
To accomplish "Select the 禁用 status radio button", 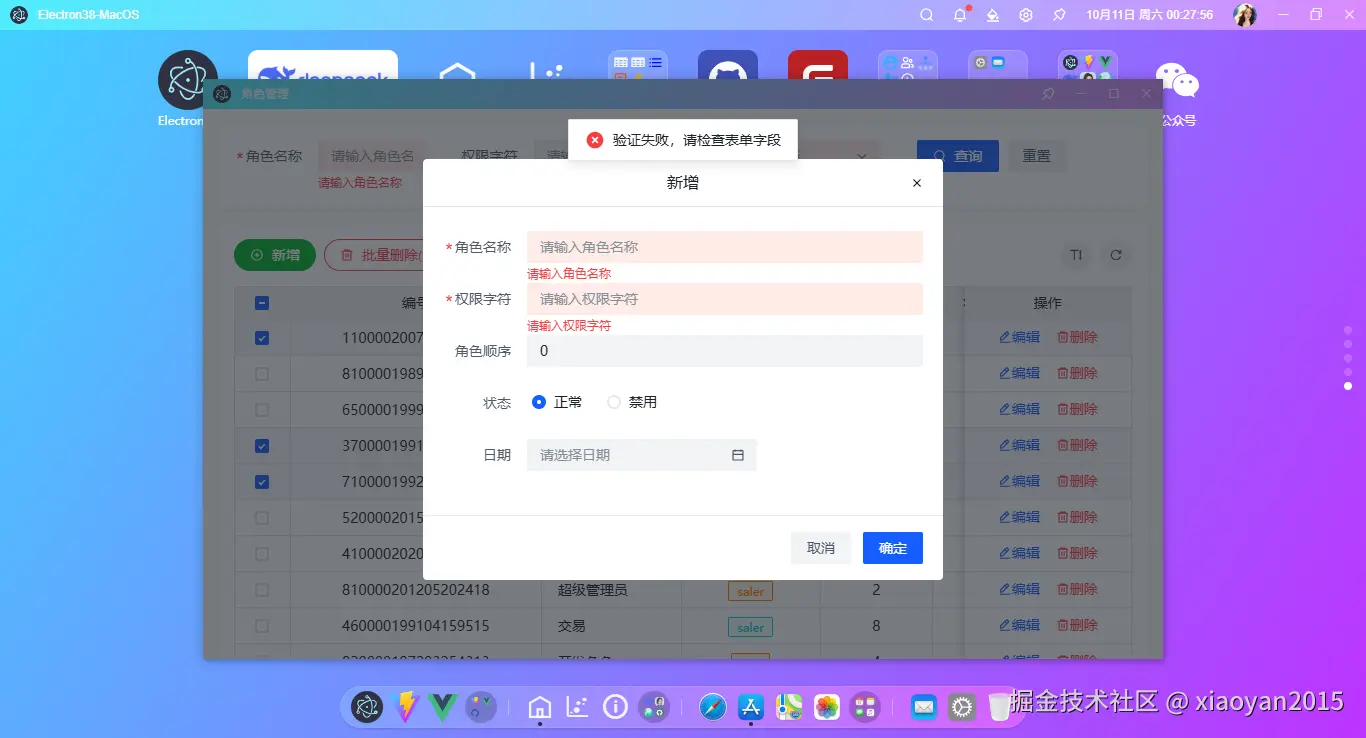I will click(612, 401).
